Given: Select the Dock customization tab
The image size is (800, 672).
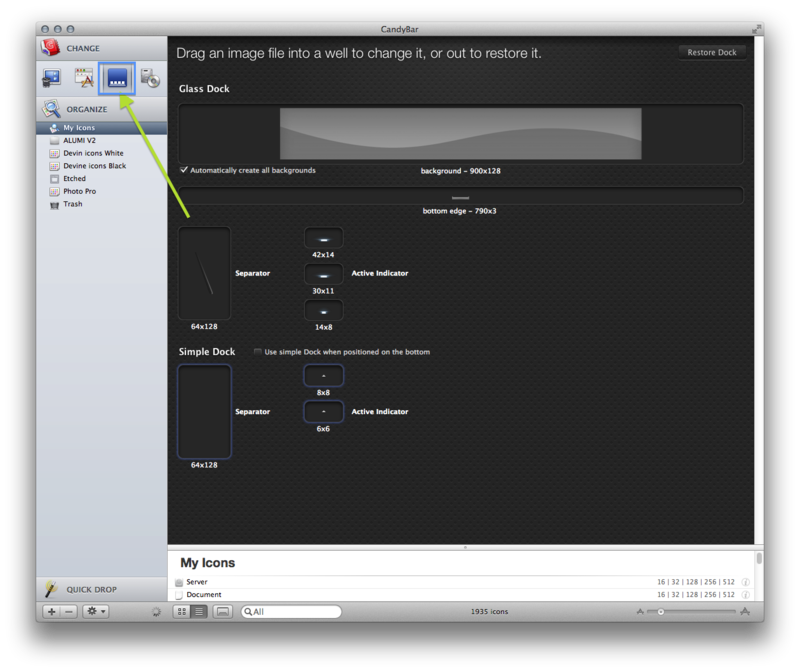Looking at the screenshot, I should click(117, 78).
